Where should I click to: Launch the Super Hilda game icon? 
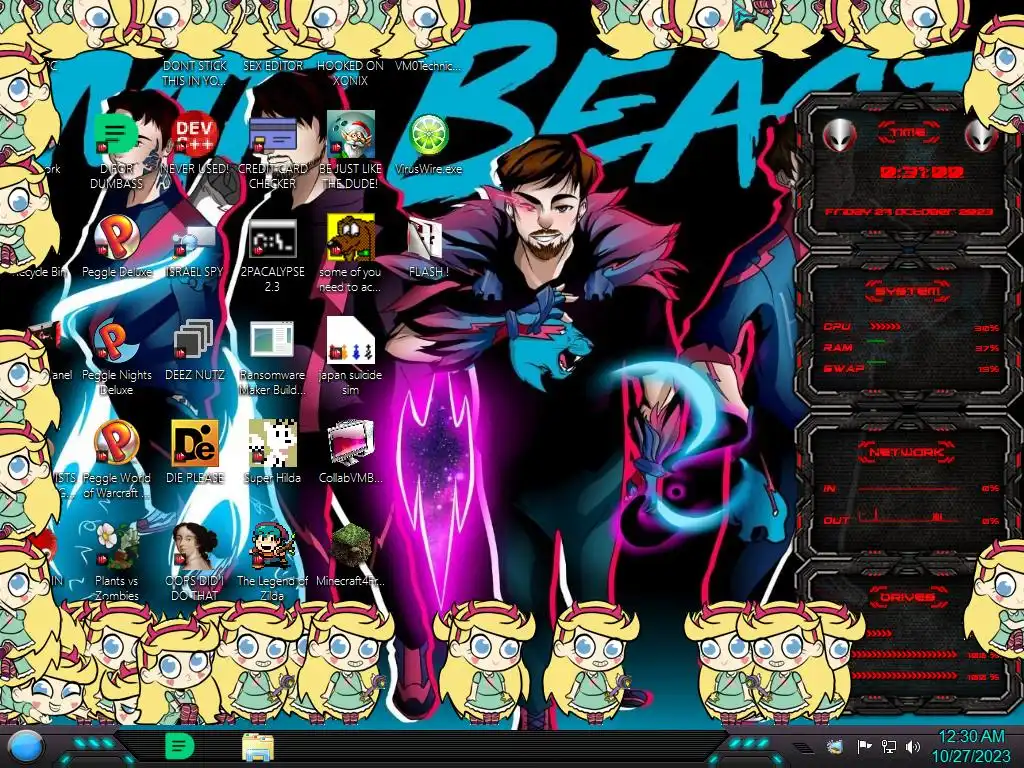(x=272, y=443)
